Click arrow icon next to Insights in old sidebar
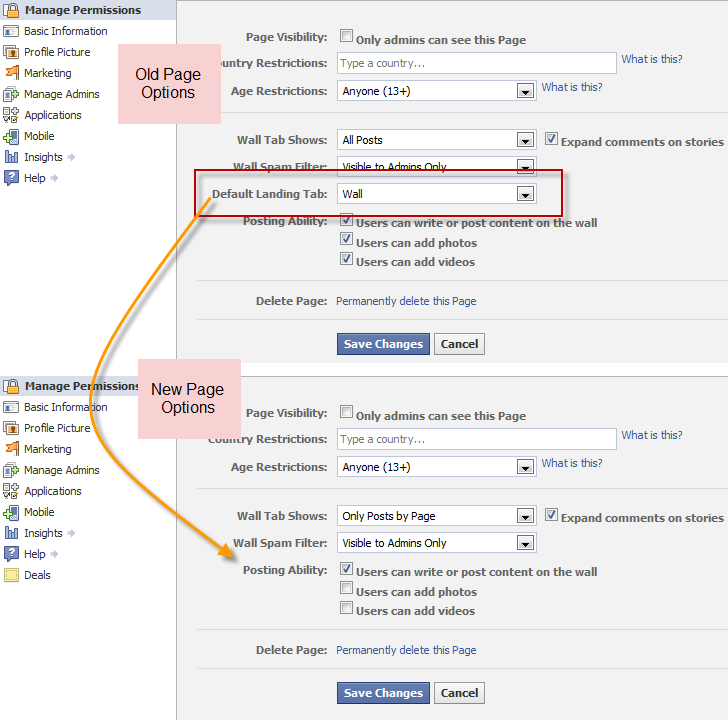The height and width of the screenshot is (720, 728). [x=71, y=157]
